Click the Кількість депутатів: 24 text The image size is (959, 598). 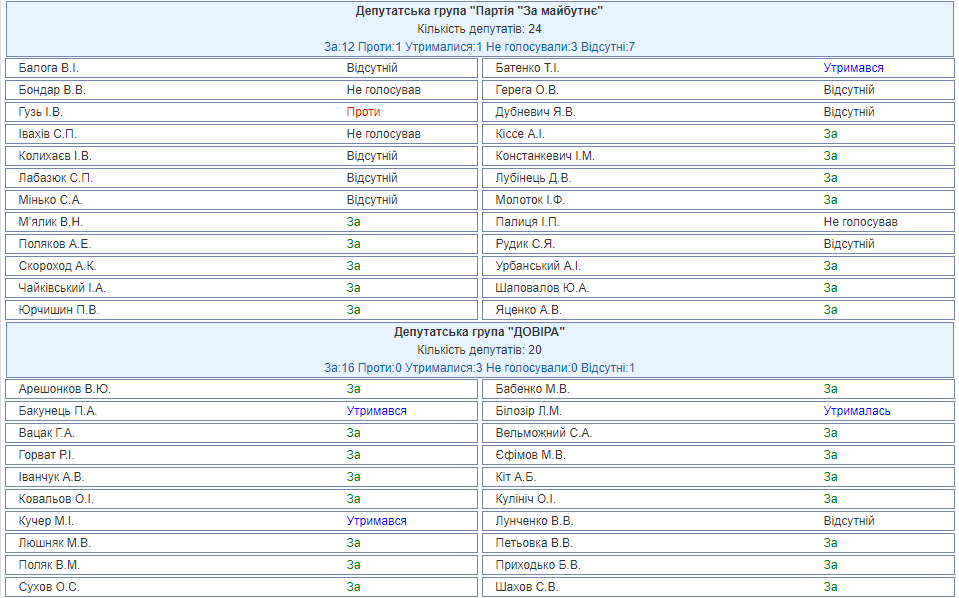(479, 29)
